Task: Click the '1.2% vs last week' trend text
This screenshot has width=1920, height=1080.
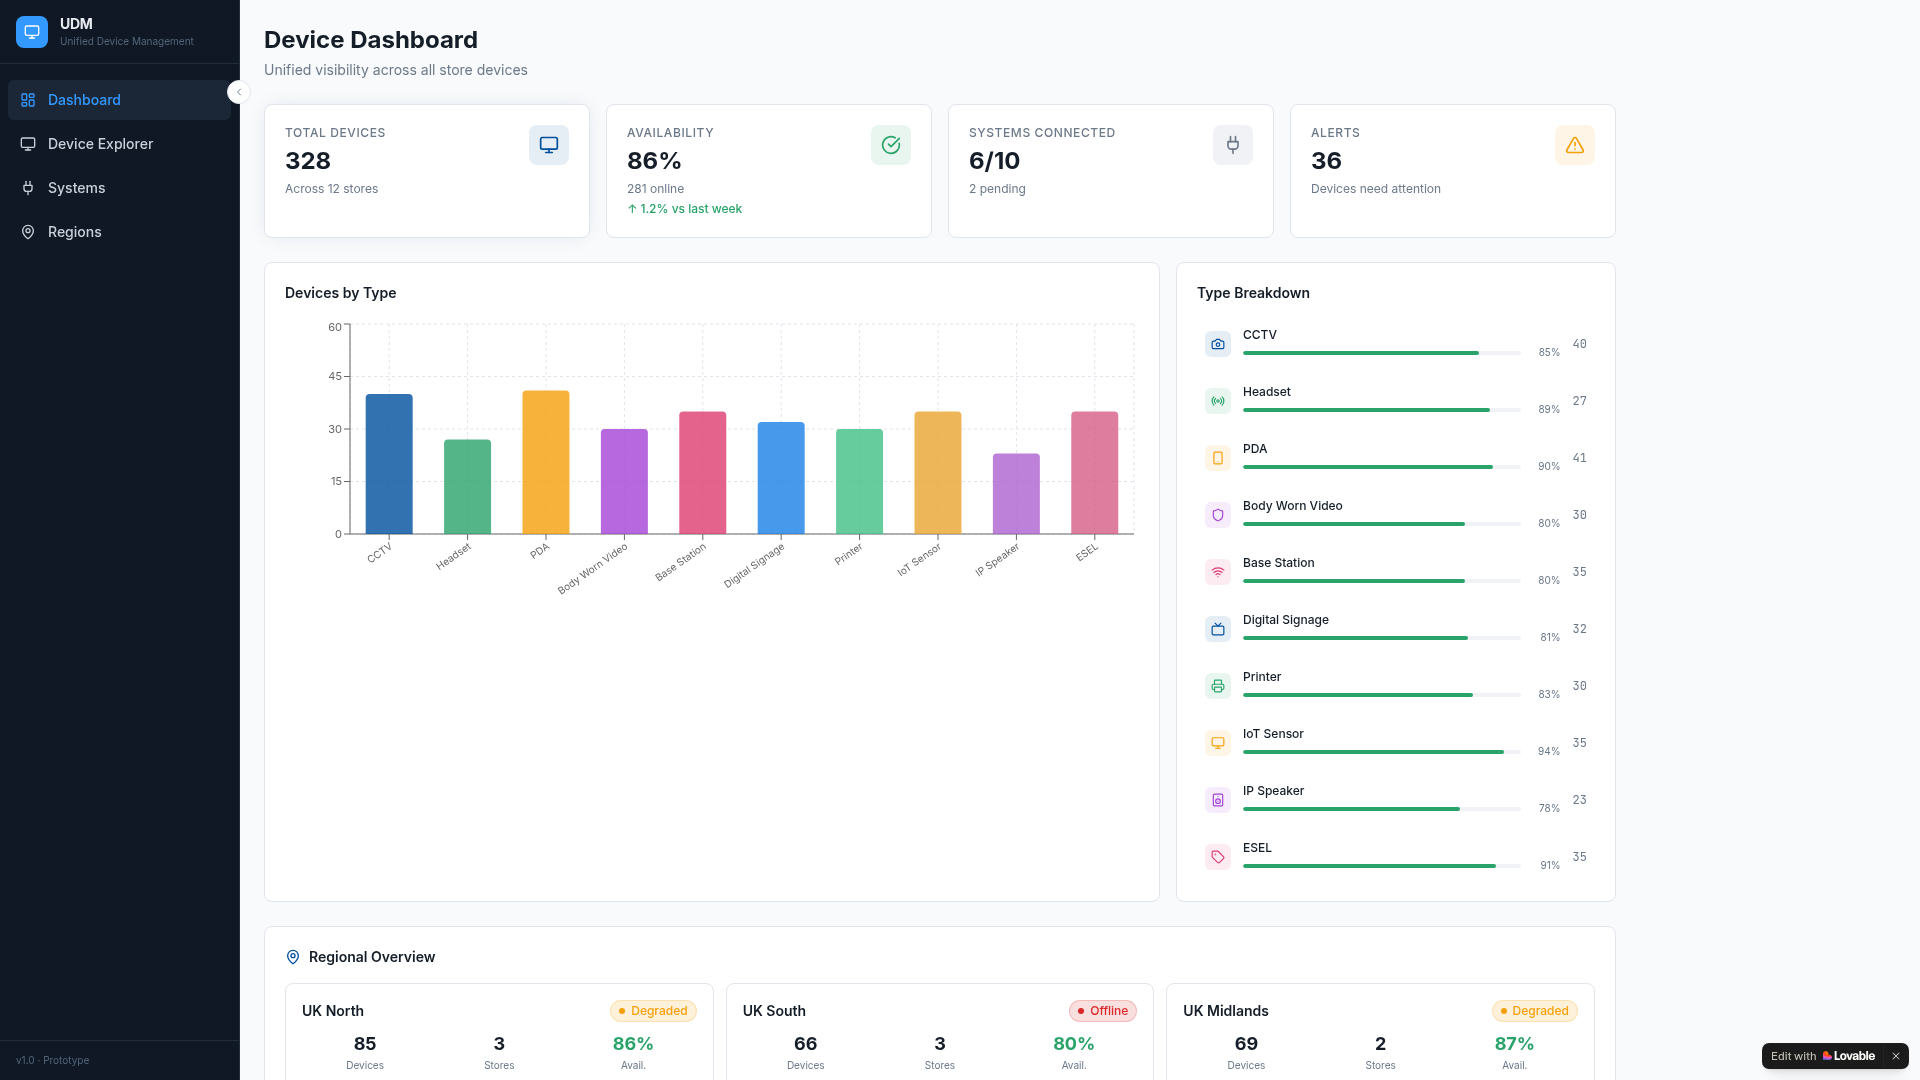Action: pyautogui.click(x=685, y=209)
